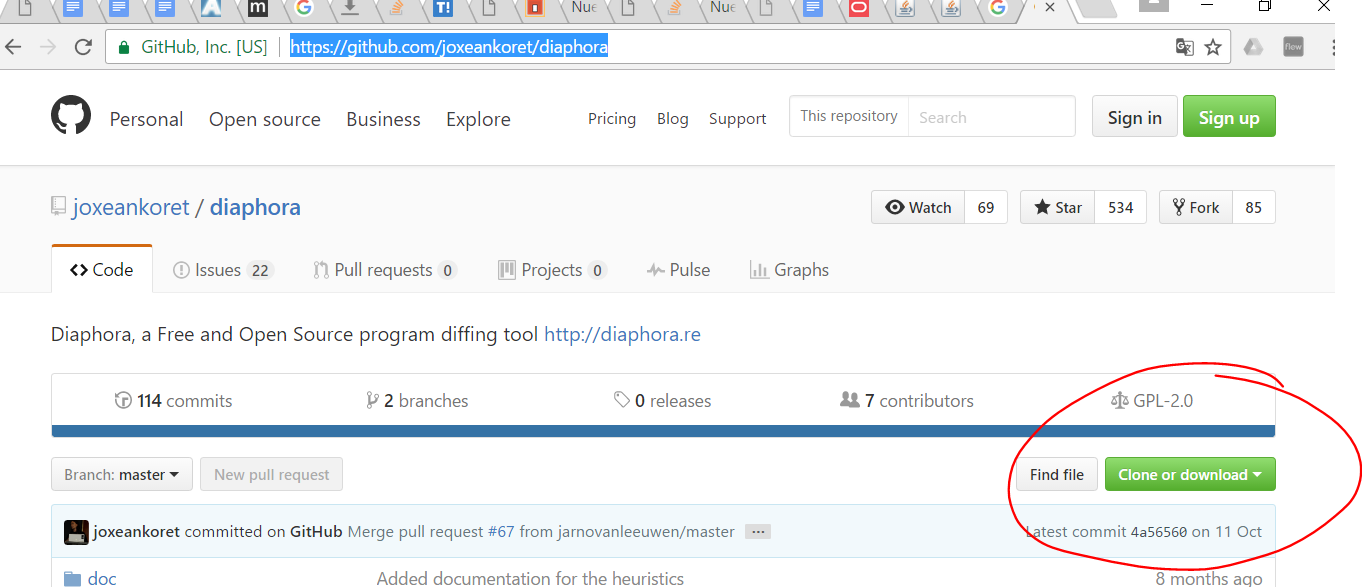Click the blue language bar
Image resolution: width=1362 pixels, height=587 pixels.
pos(663,431)
